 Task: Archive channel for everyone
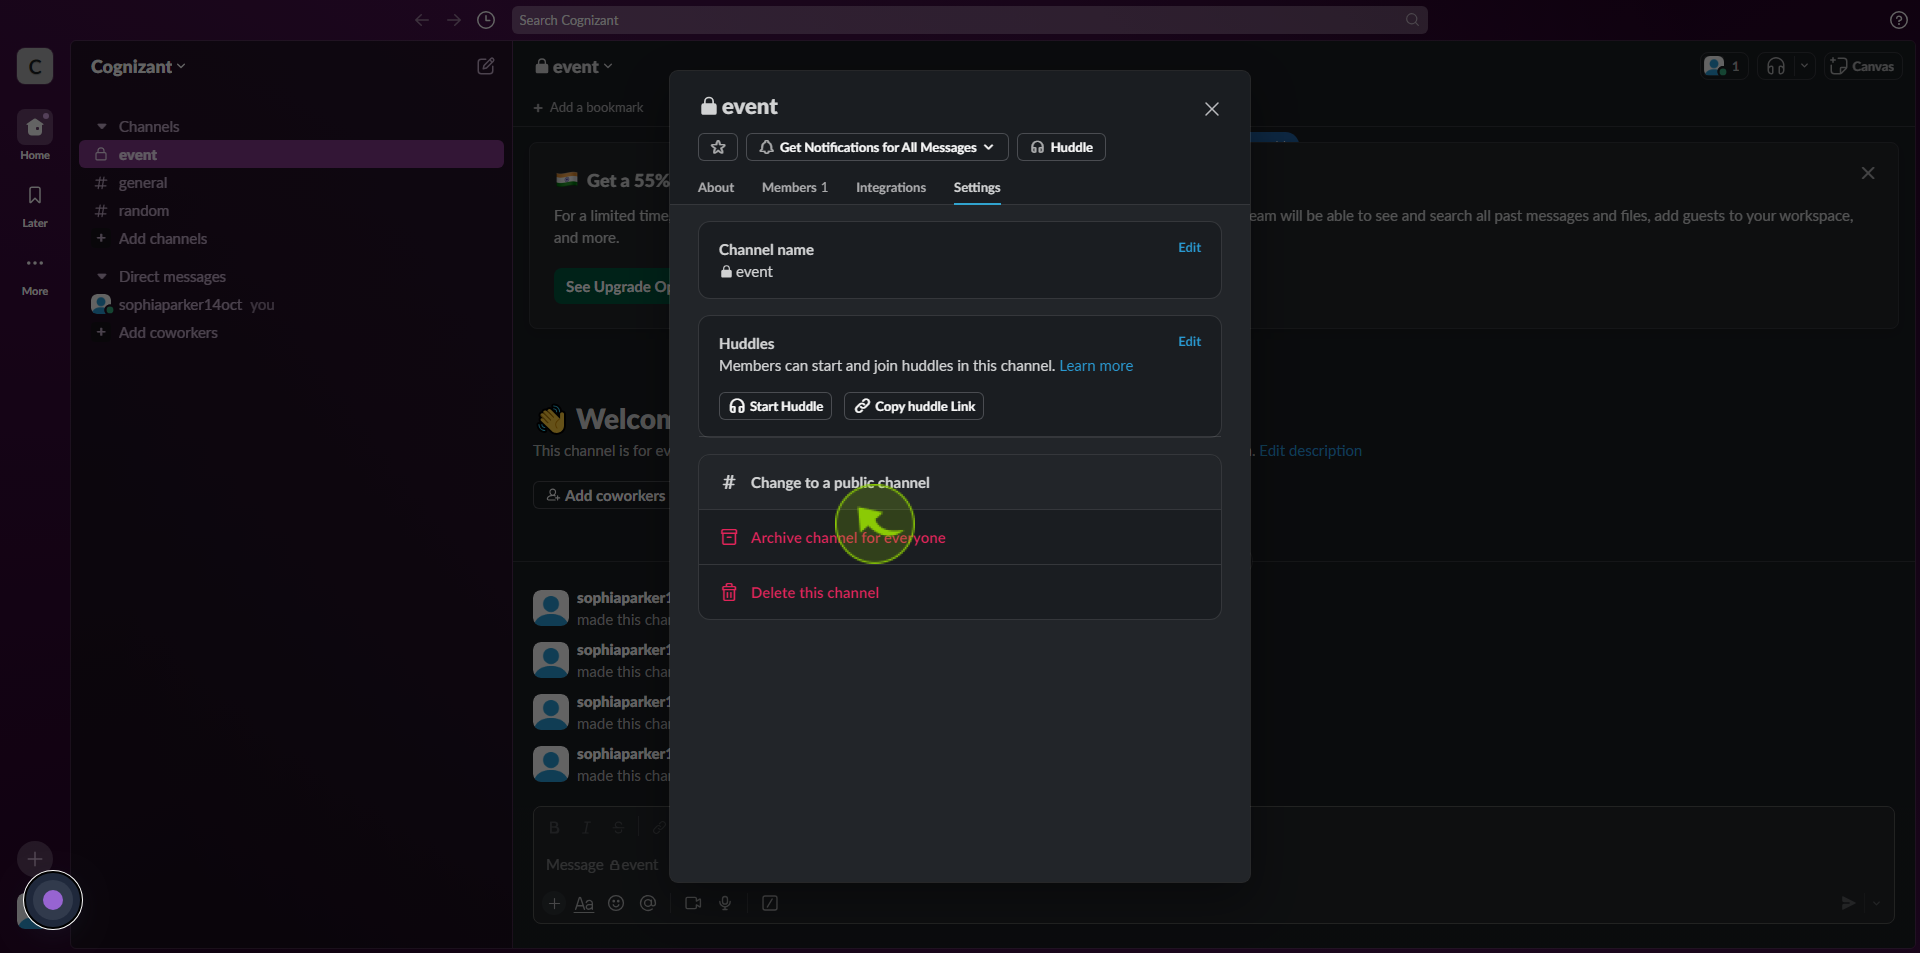point(959,538)
